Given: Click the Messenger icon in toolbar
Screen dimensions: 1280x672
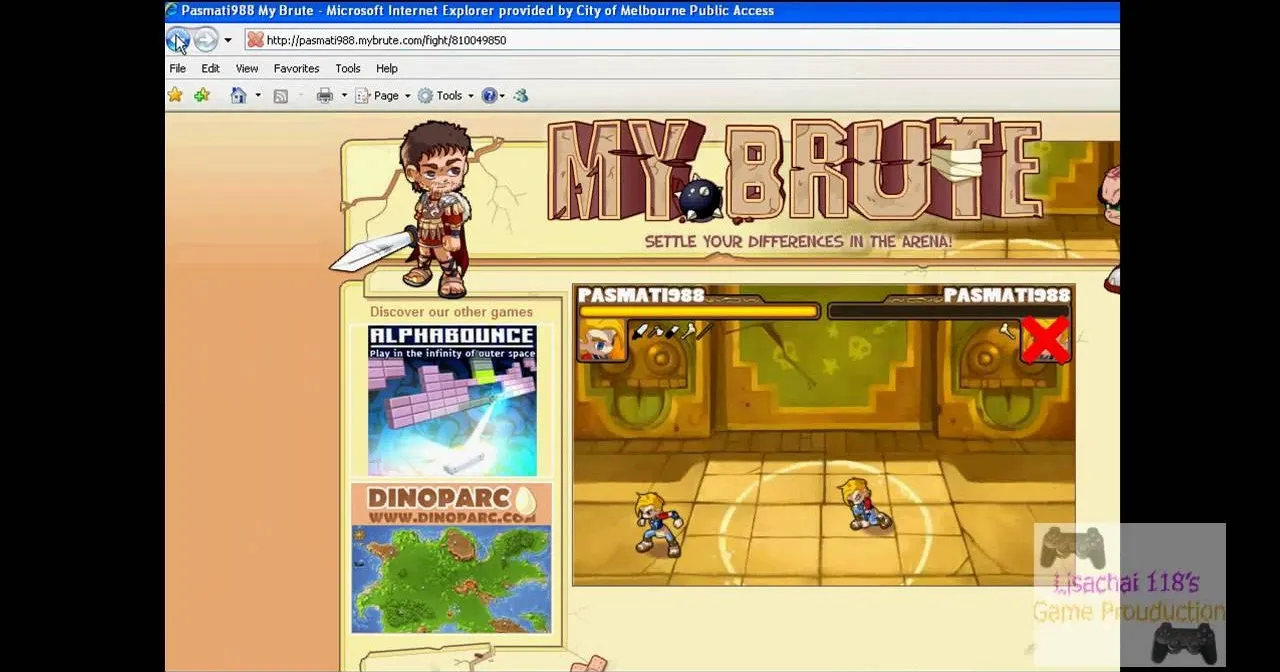Looking at the screenshot, I should 521,96.
